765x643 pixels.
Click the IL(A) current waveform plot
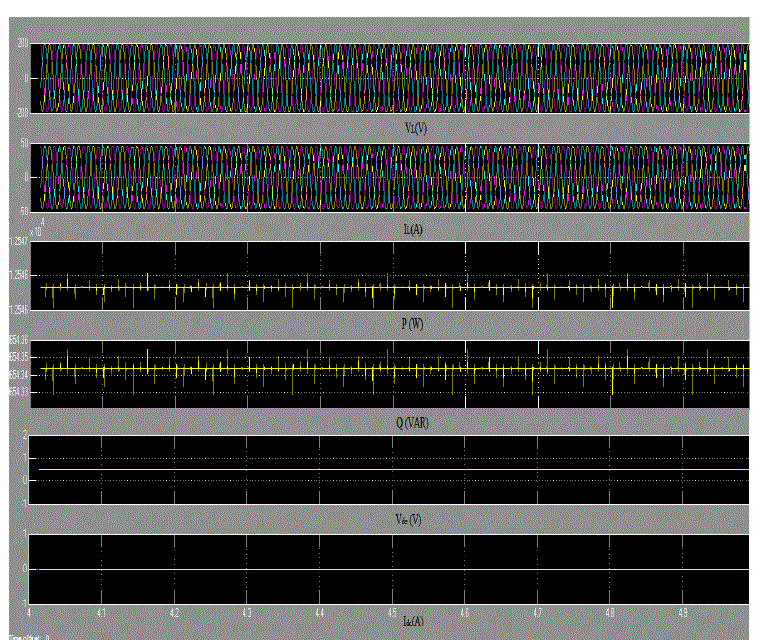click(x=390, y=177)
